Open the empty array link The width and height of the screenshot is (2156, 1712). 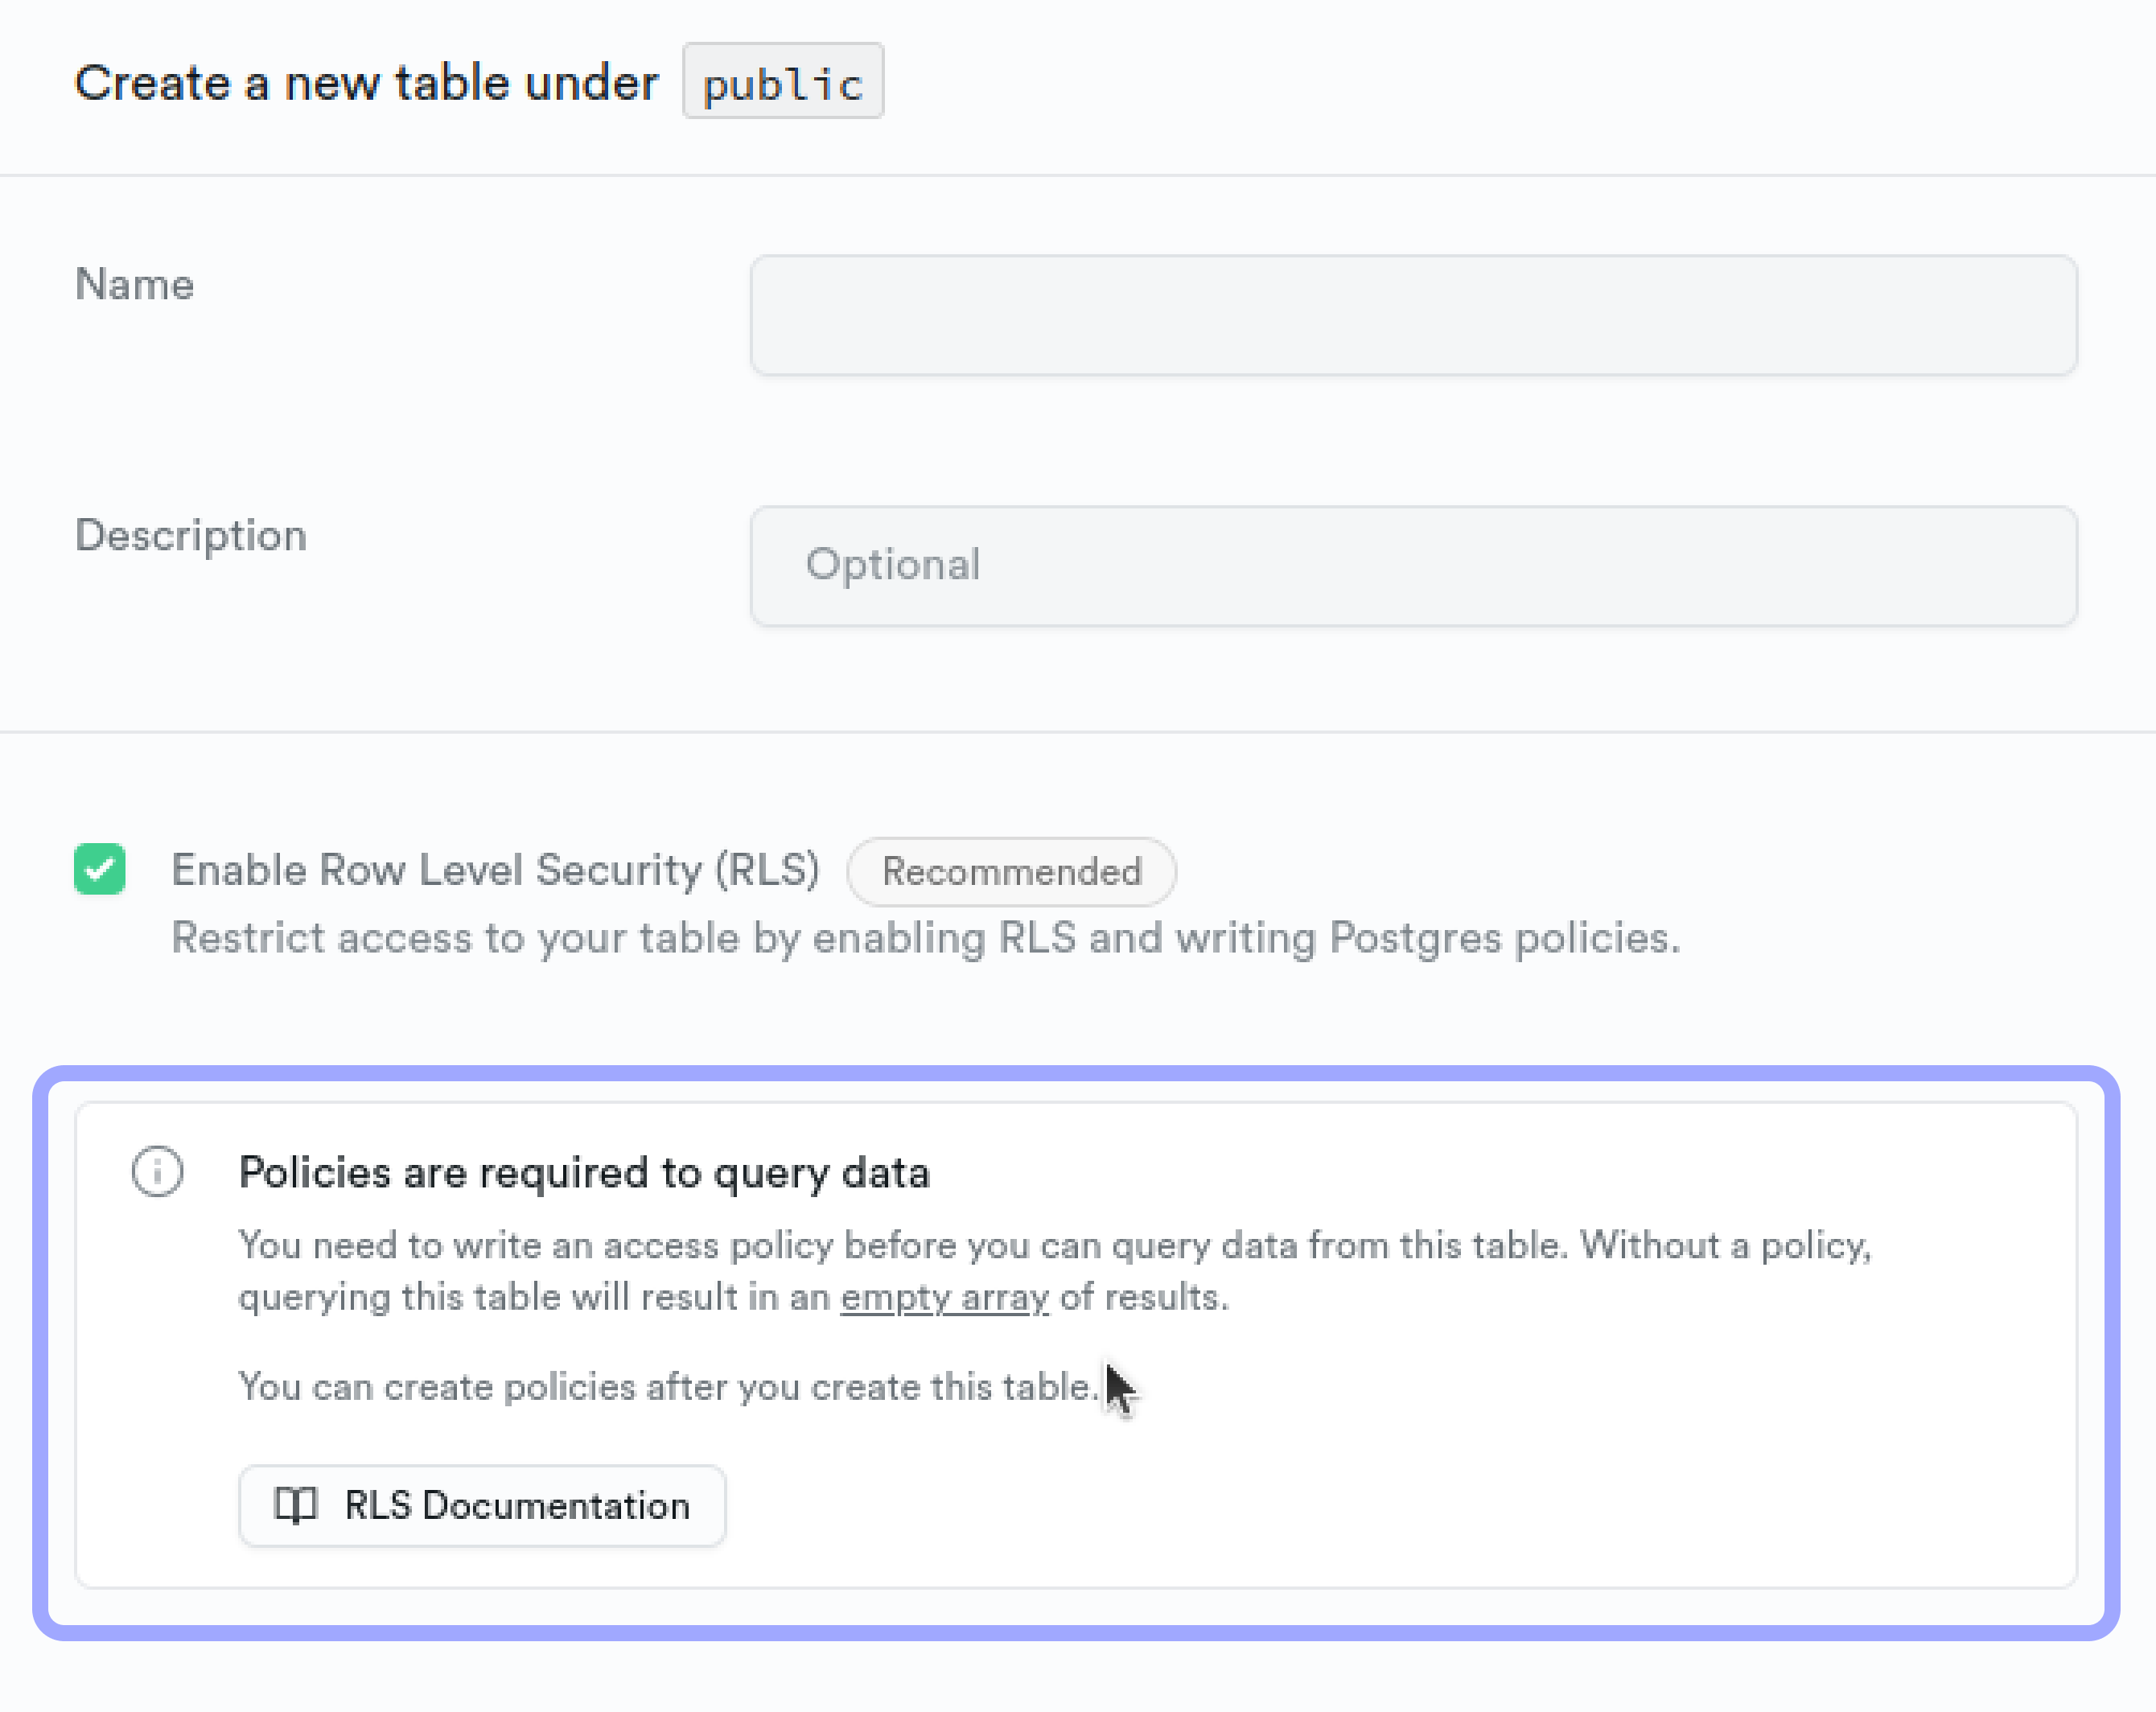coord(944,1297)
